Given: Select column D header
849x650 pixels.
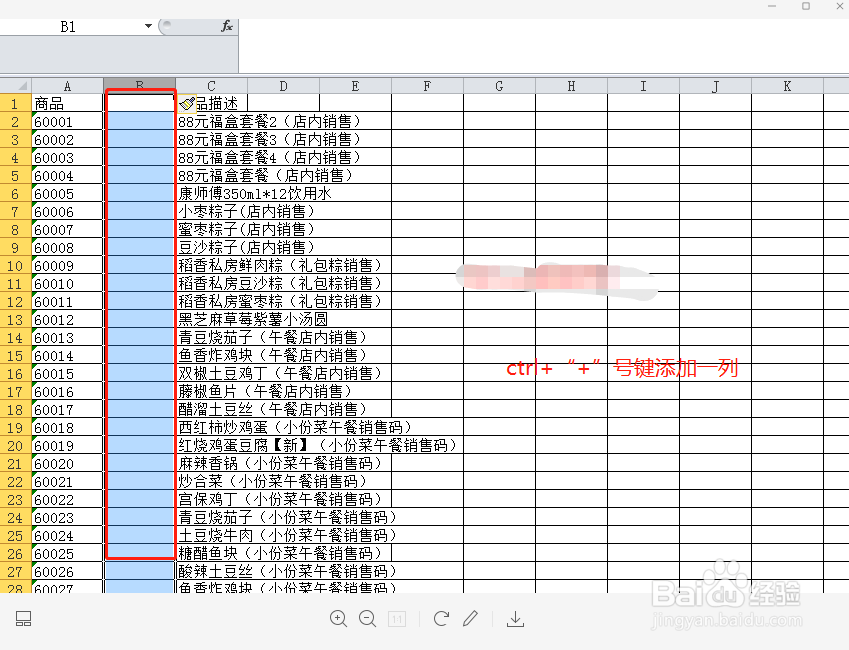Looking at the screenshot, I should click(283, 86).
